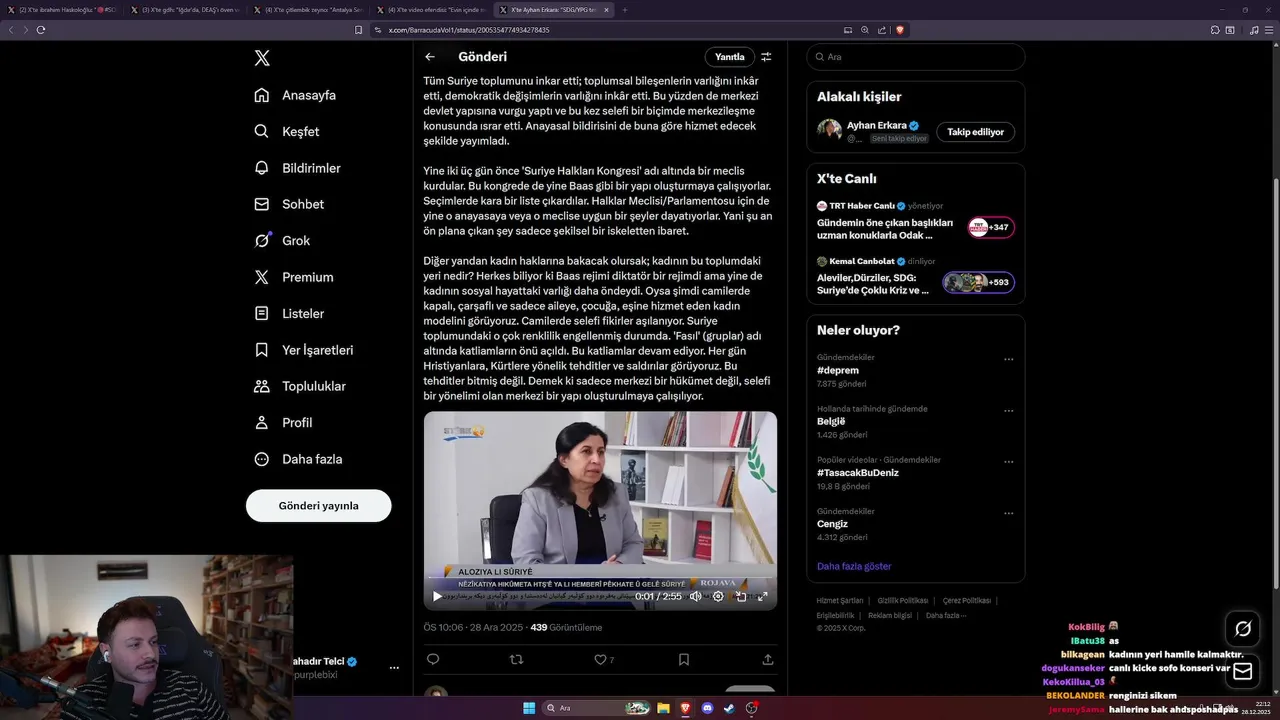
Task: Click the Gönderi yayınla button
Action: (x=318, y=505)
